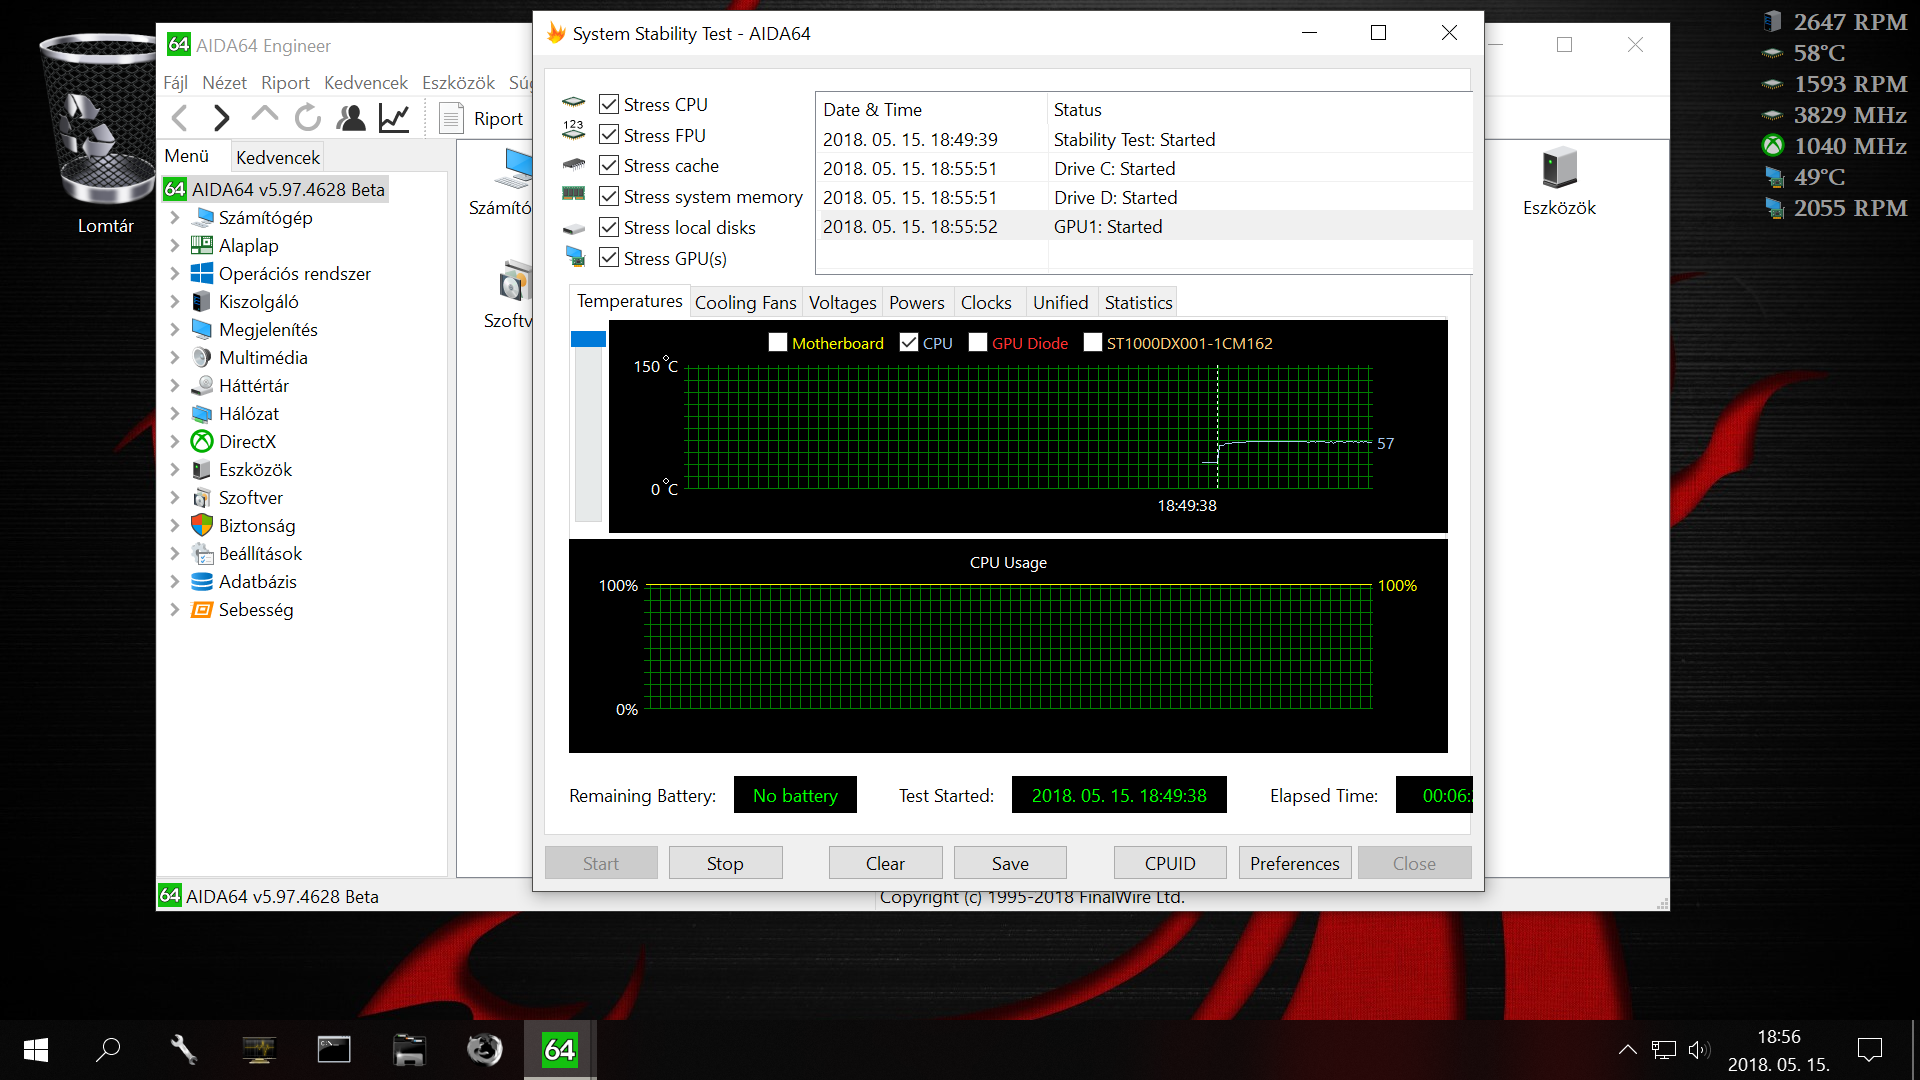Open the monitor graph app in taskbar
The image size is (1920, 1080).
coord(259,1050)
